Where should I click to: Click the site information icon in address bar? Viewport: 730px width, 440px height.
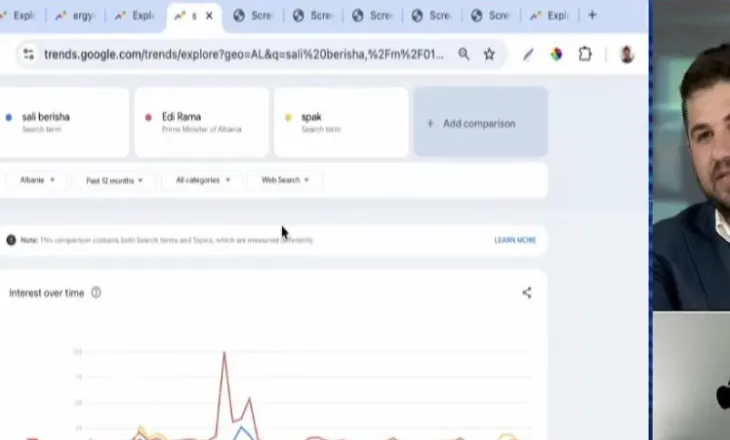click(x=27, y=54)
